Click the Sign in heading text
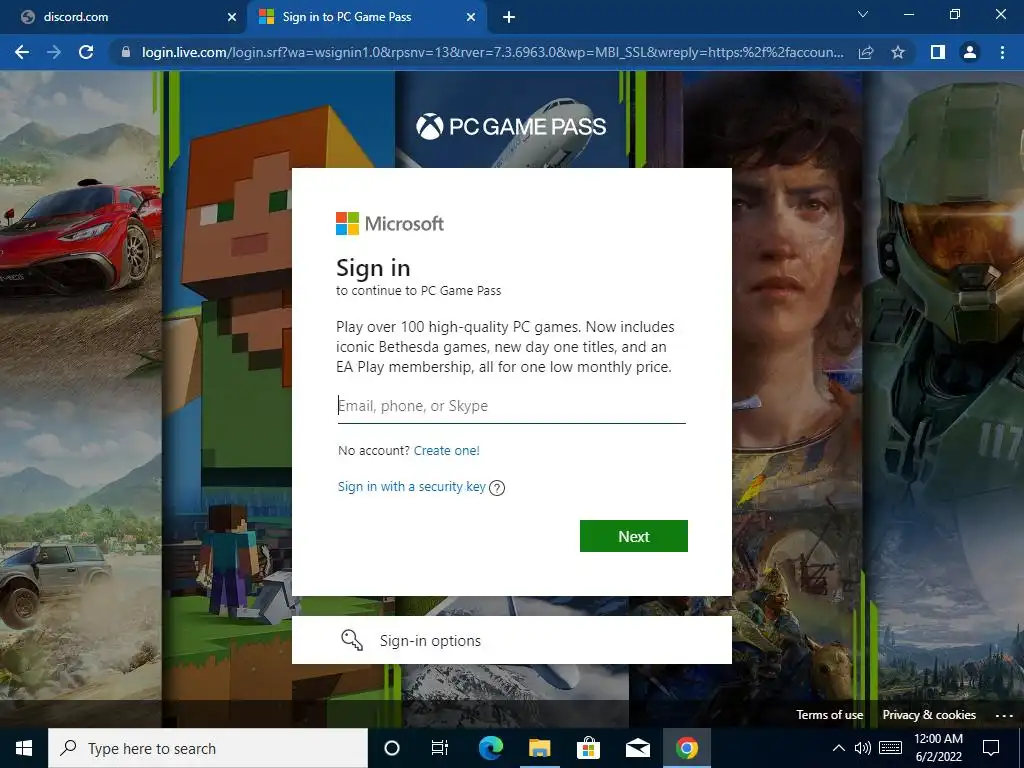This screenshot has width=1024, height=768. 373,268
